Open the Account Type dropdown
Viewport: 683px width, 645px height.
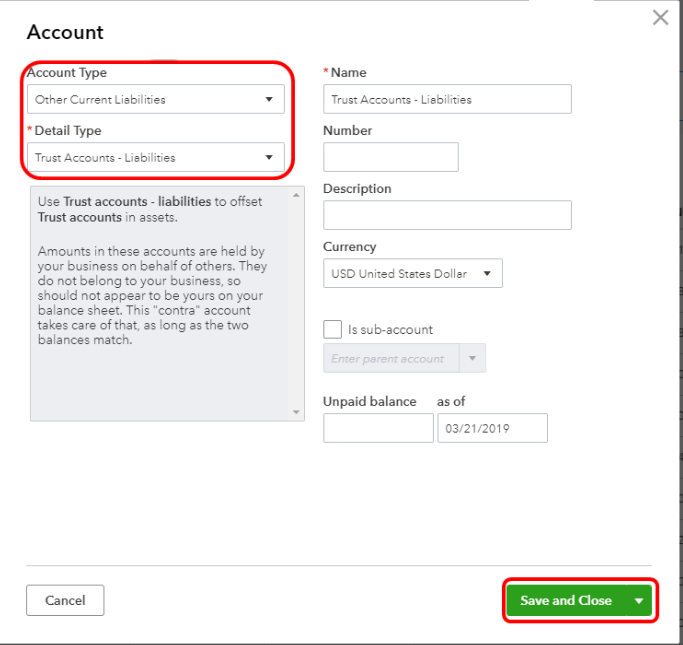pyautogui.click(x=155, y=99)
